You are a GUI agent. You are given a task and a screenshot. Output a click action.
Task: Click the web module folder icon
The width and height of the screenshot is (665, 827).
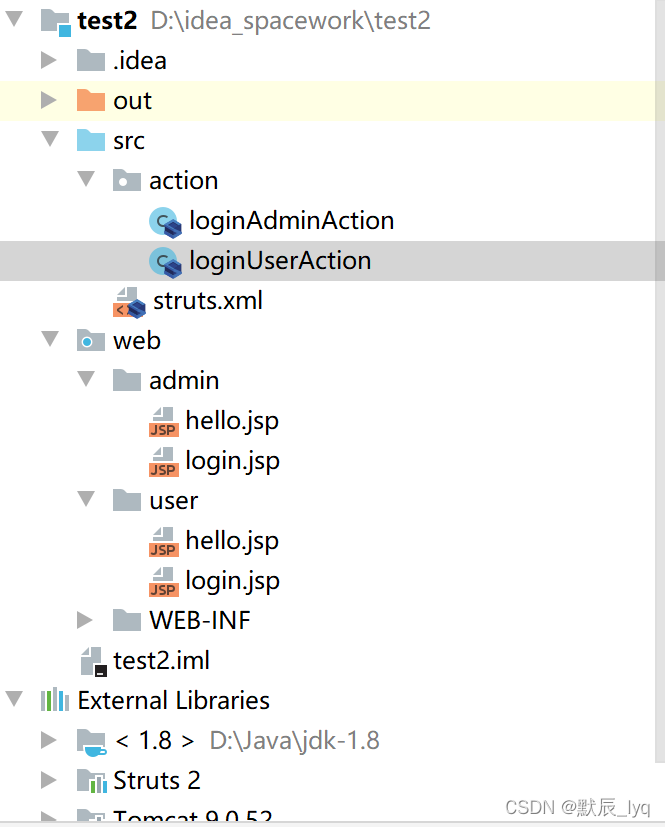click(x=91, y=340)
